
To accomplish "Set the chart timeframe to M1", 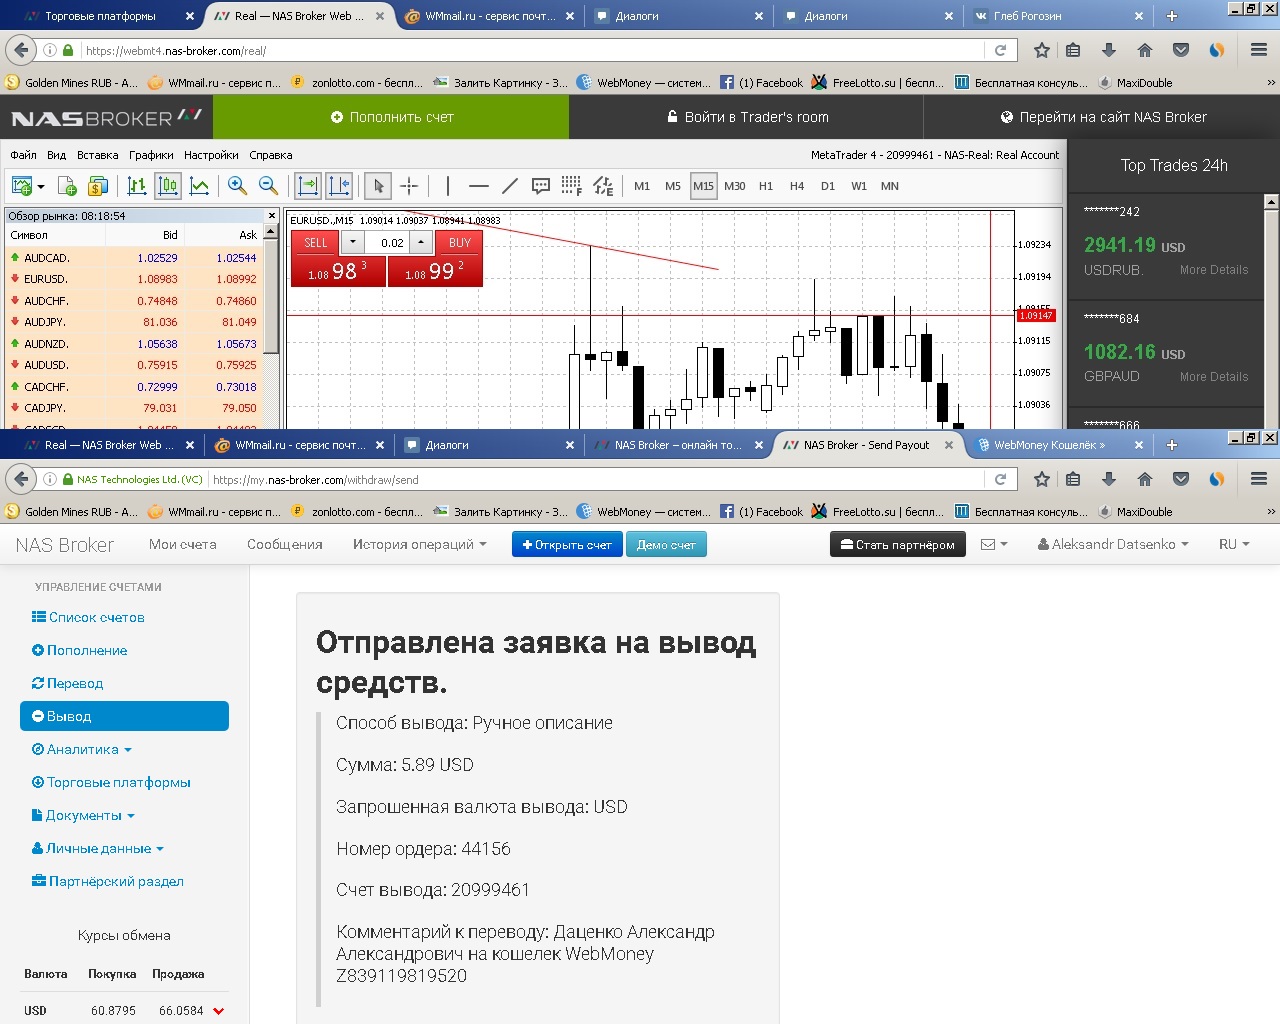I will click(x=642, y=186).
